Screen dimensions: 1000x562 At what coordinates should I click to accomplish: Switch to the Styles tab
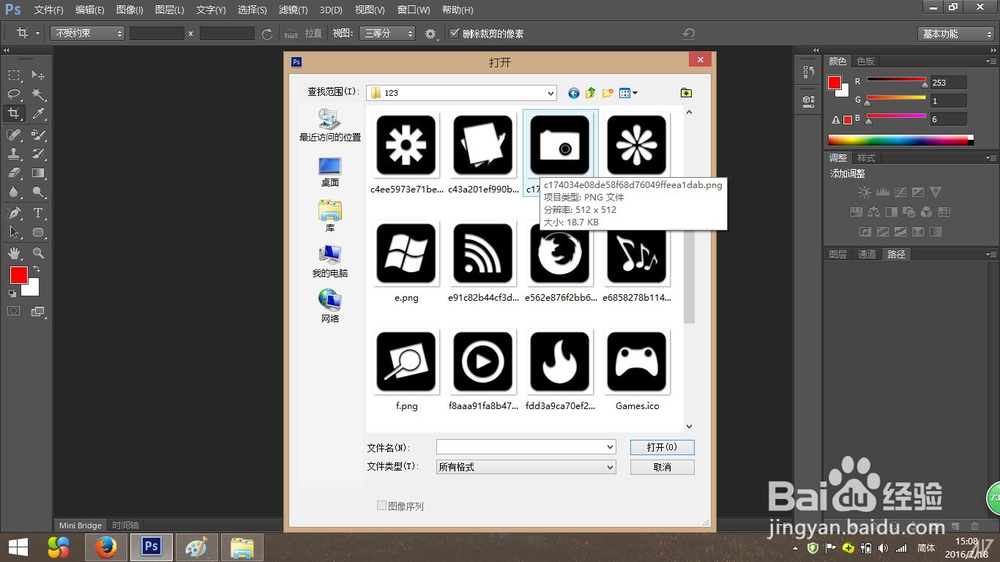coord(865,158)
